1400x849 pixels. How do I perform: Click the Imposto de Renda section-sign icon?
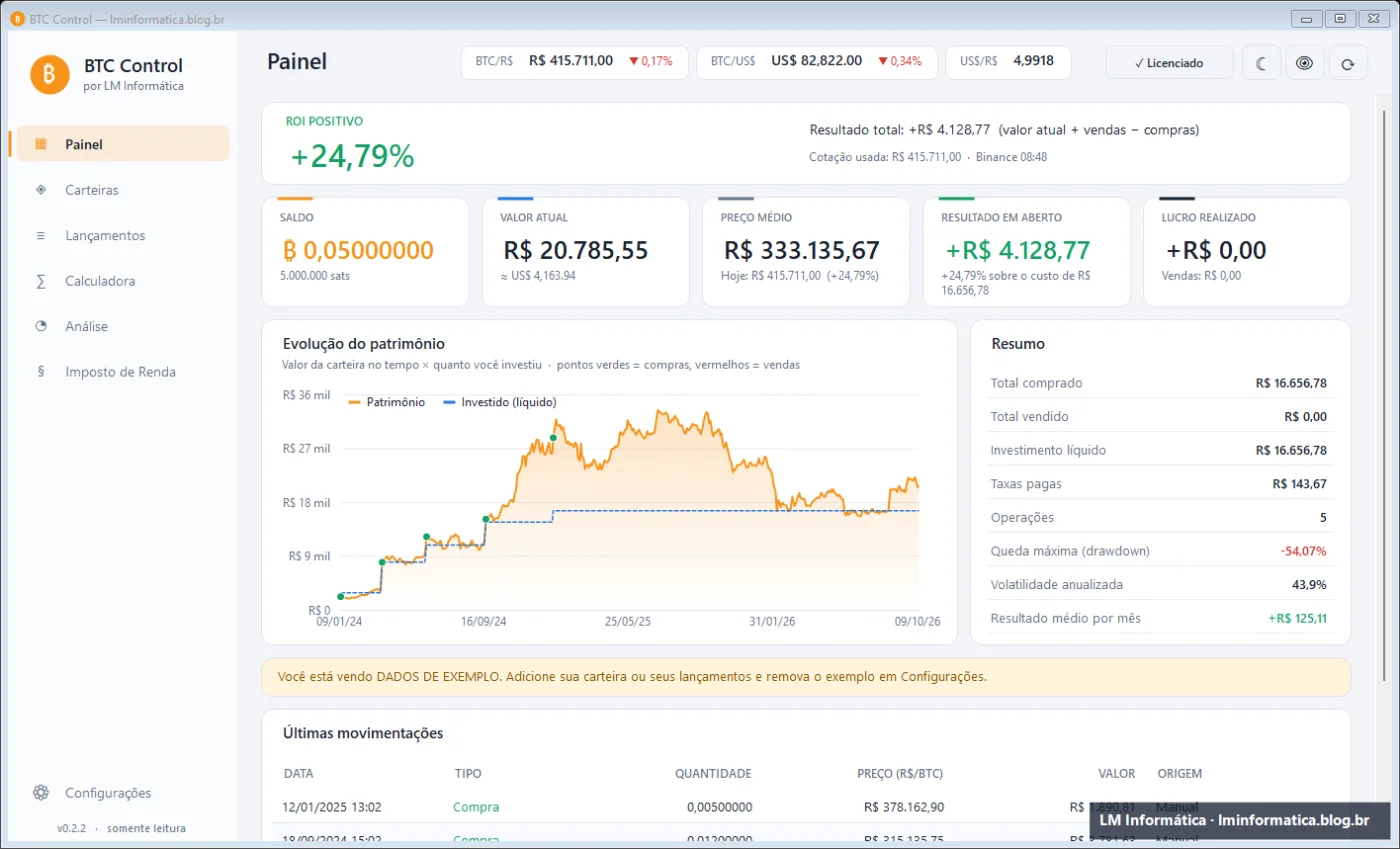pyautogui.click(x=41, y=371)
